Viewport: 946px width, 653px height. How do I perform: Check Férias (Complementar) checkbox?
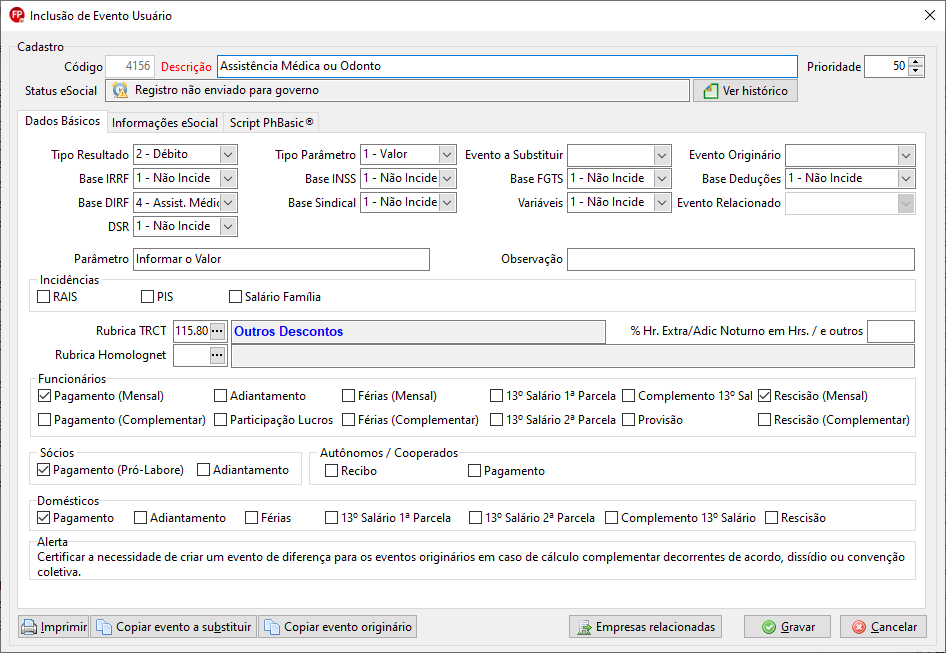(348, 419)
